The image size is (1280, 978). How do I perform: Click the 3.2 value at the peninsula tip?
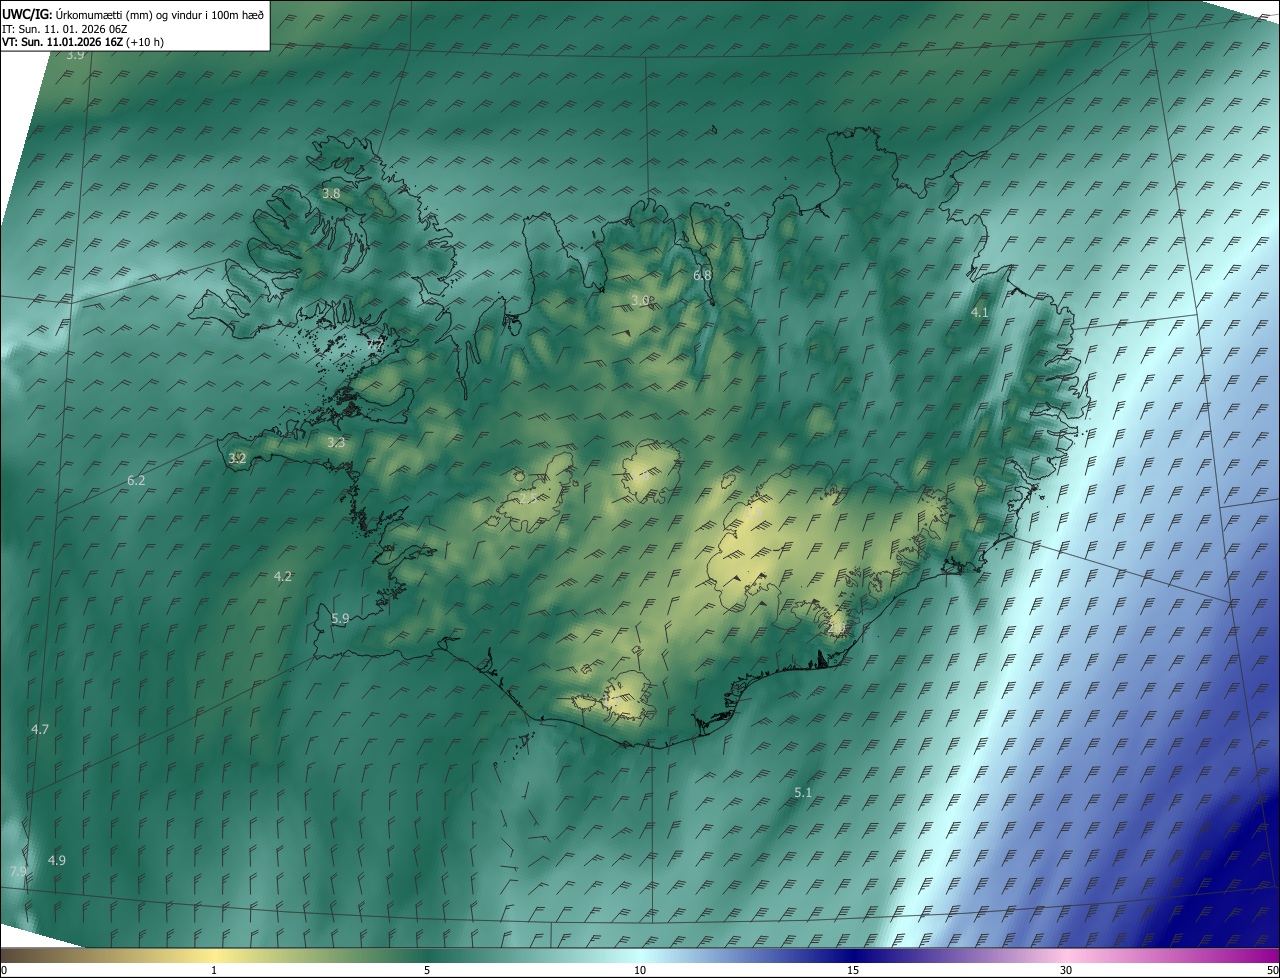237,458
